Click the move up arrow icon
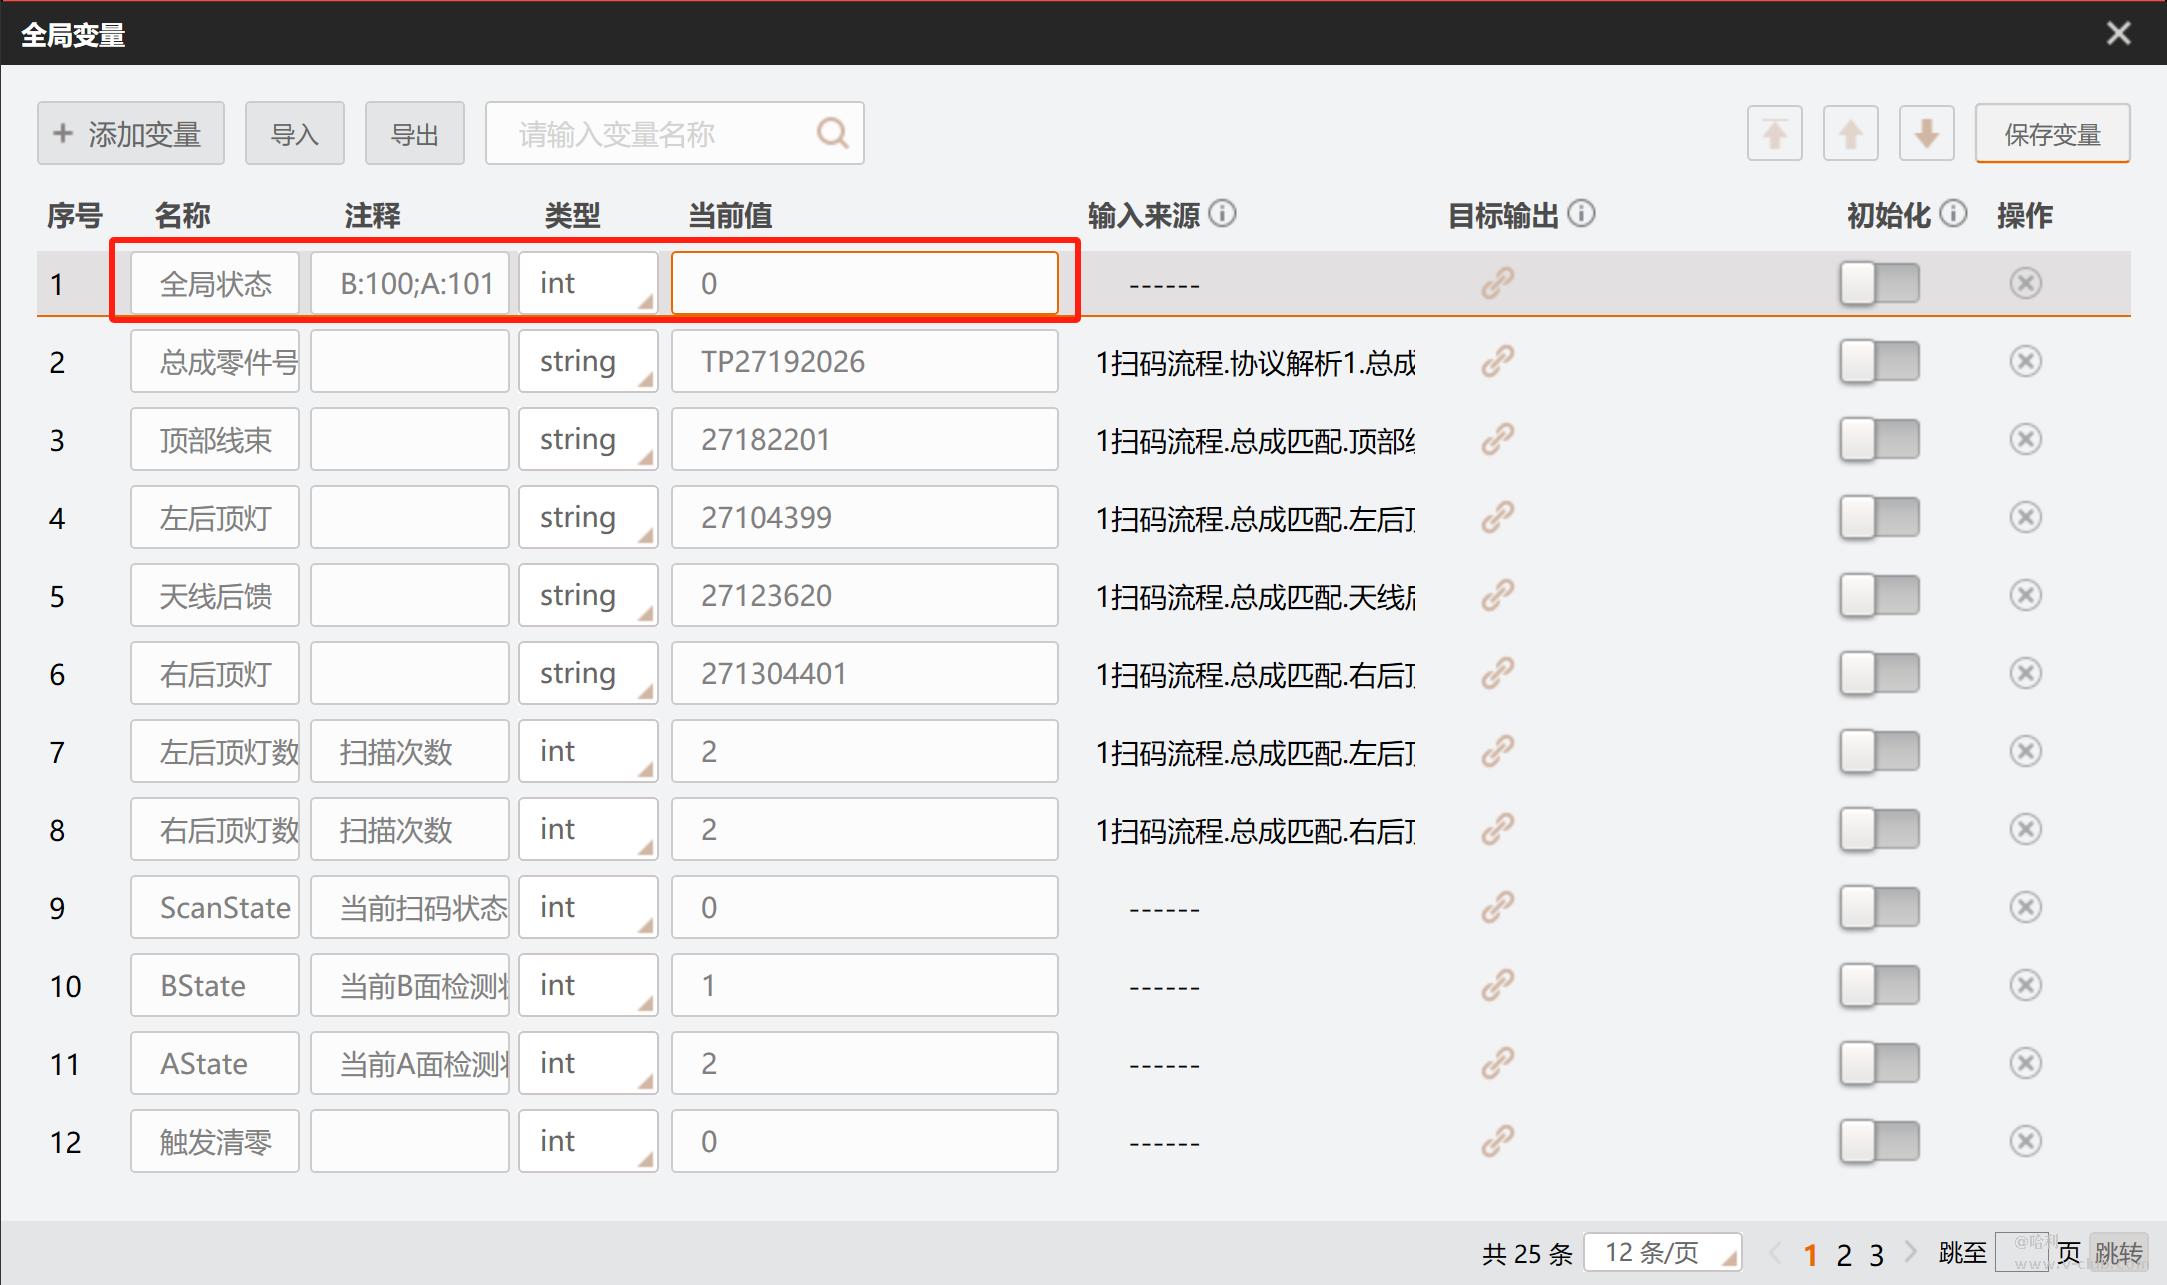 click(x=1850, y=133)
